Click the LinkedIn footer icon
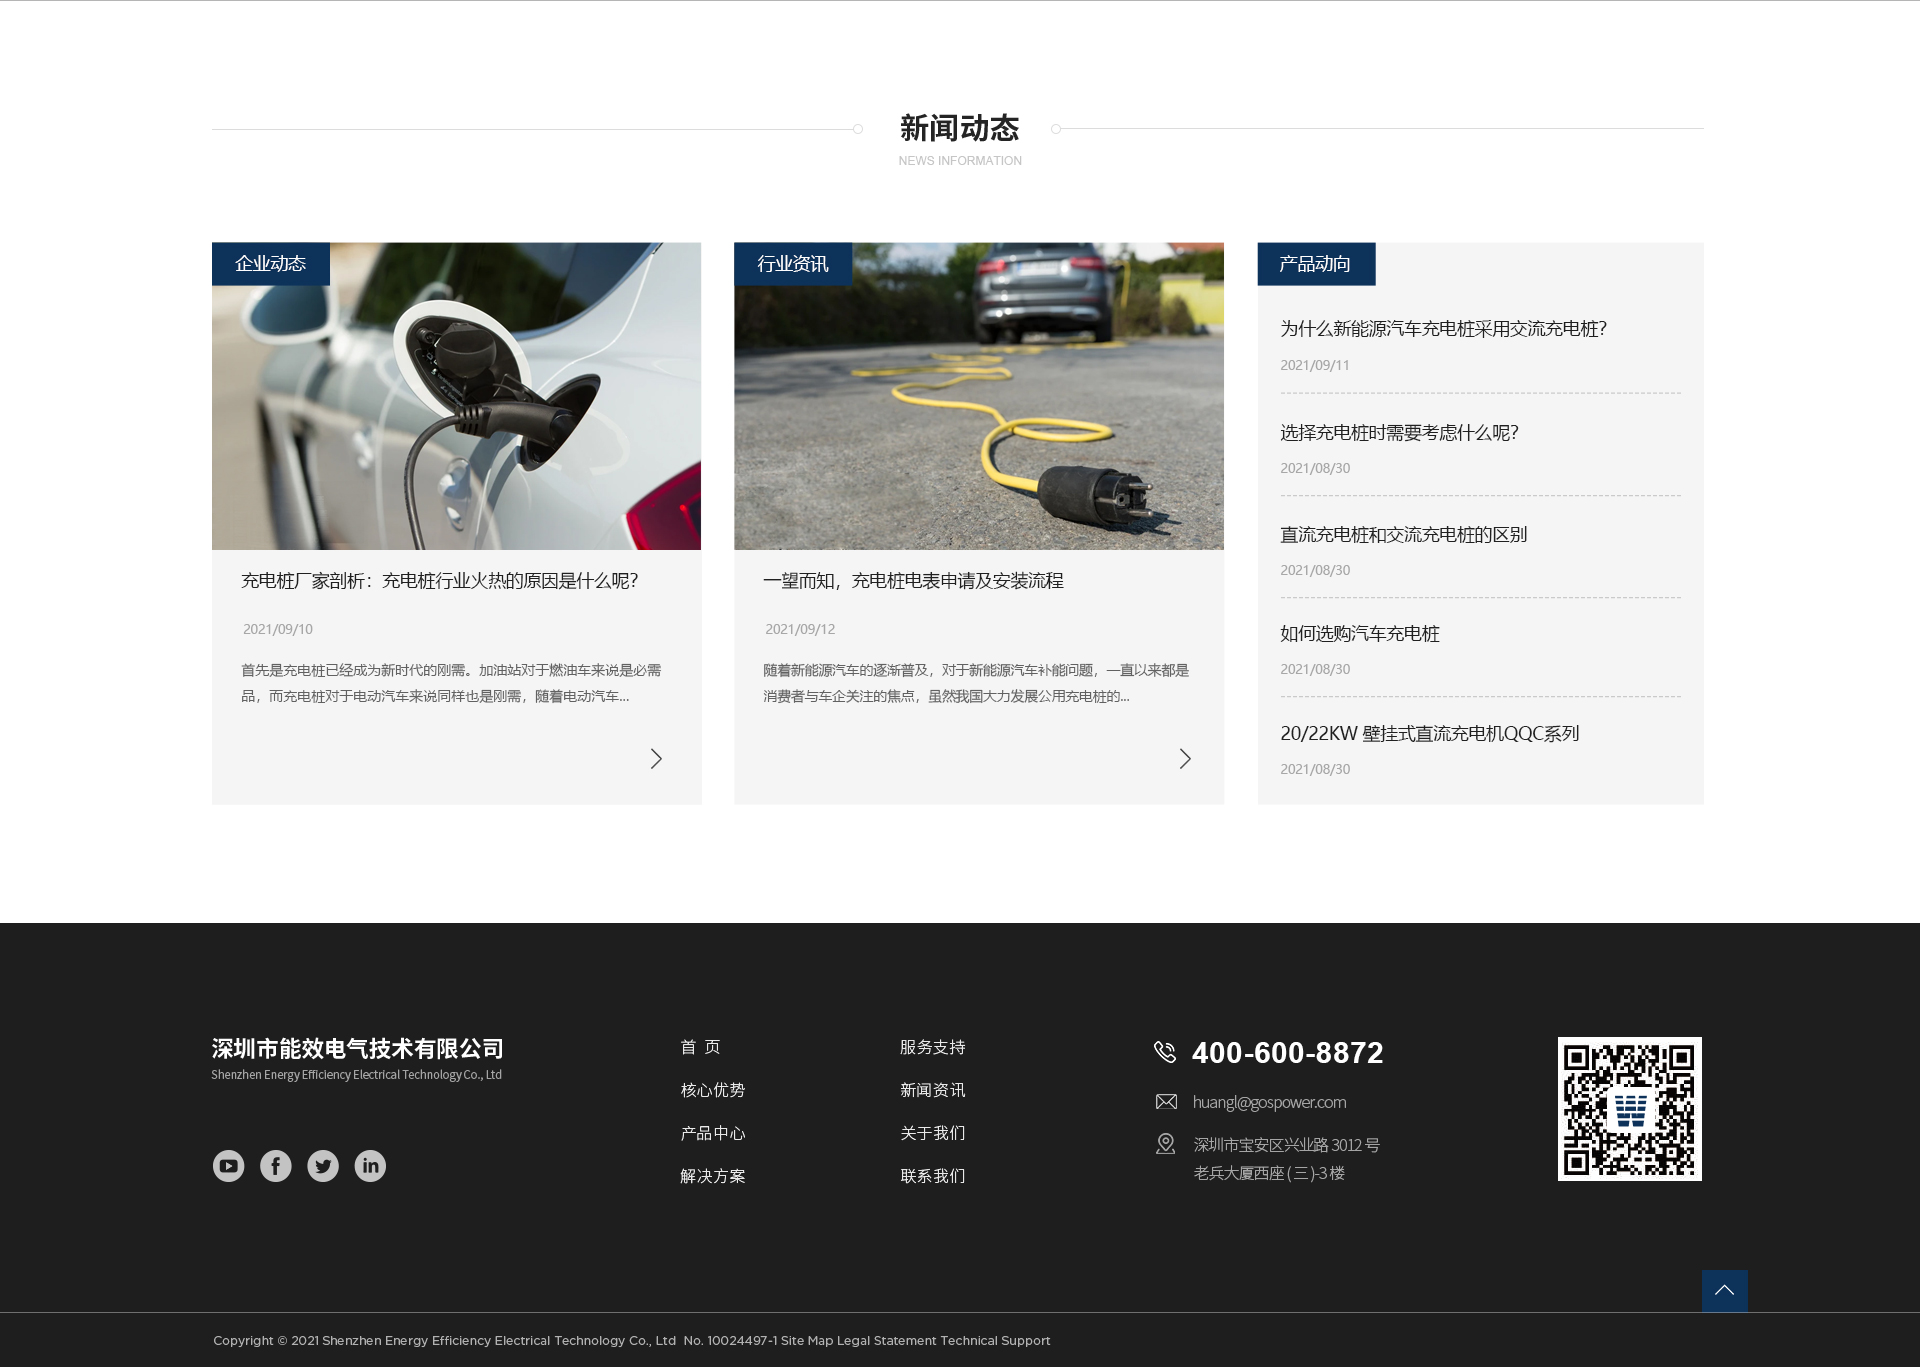The height and width of the screenshot is (1367, 1920). tap(370, 1166)
